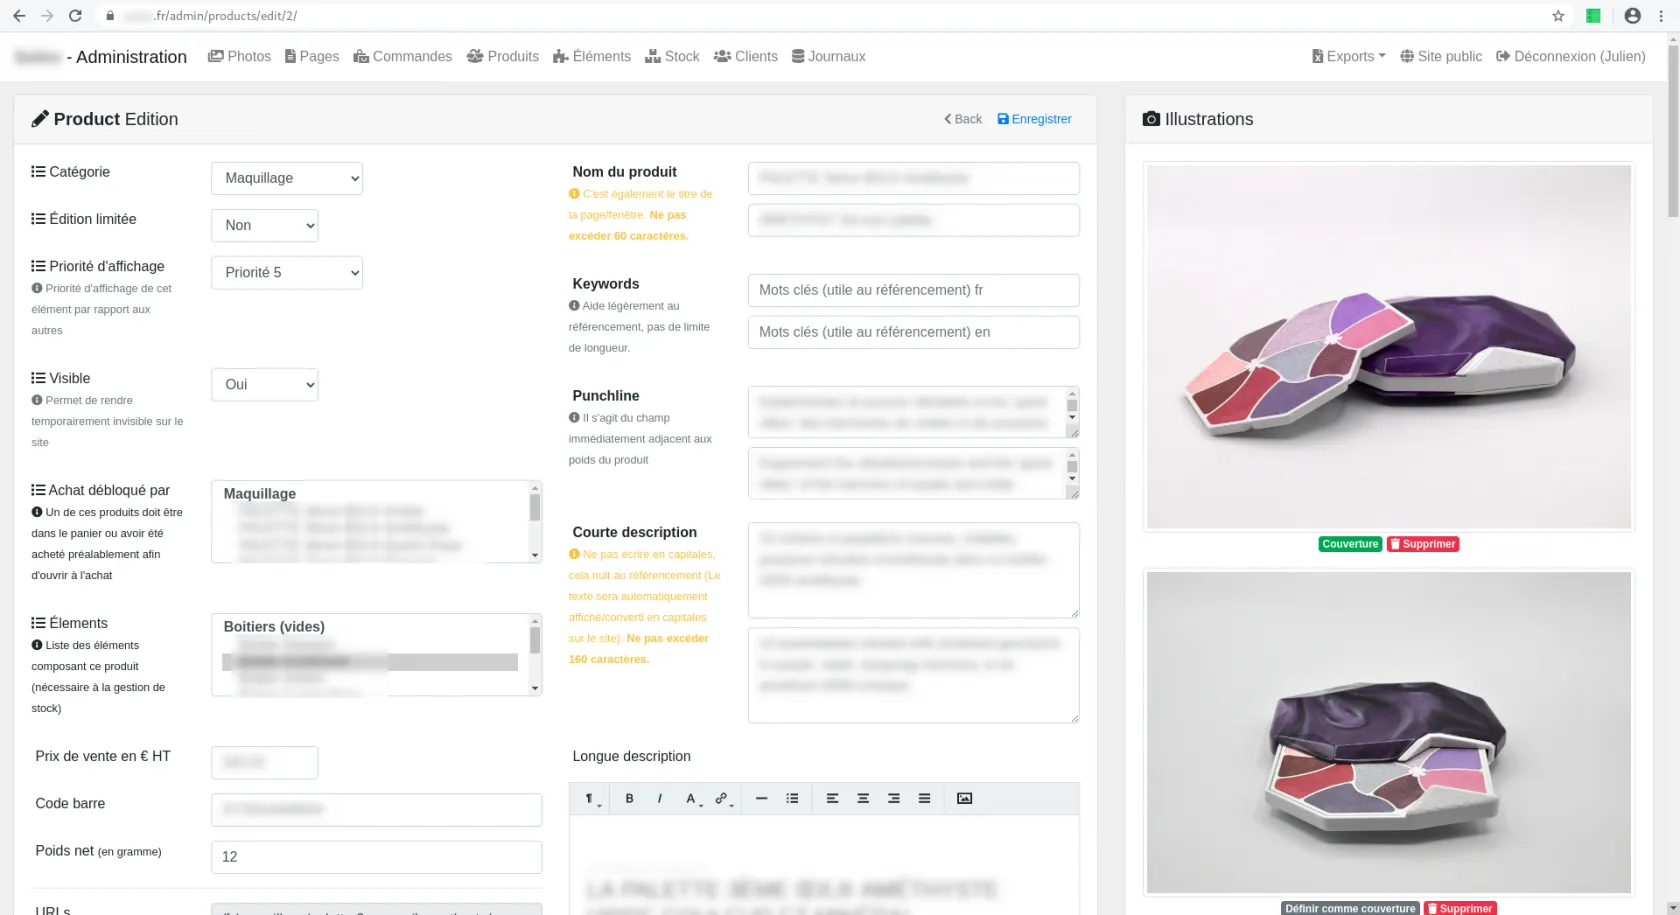The width and height of the screenshot is (1680, 915).
Task: Set second image with Définir comme couverture
Action: tap(1349, 908)
